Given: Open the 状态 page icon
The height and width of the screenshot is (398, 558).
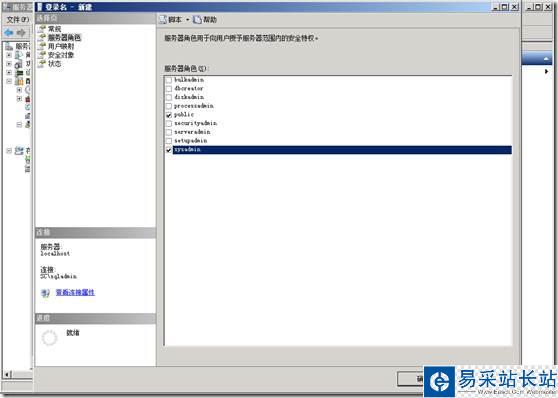Looking at the screenshot, I should pos(42,63).
